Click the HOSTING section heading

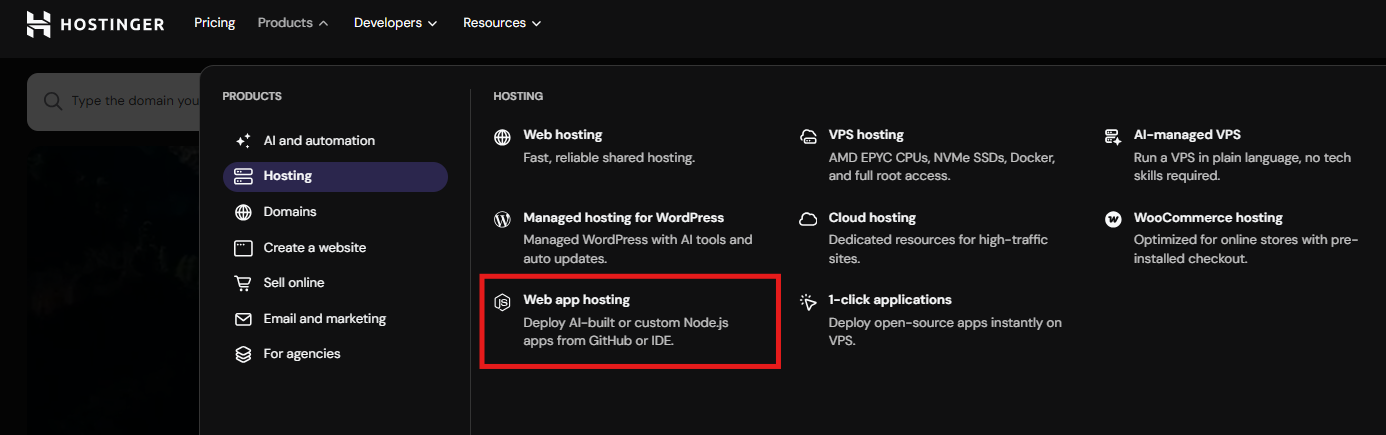pyautogui.click(x=518, y=97)
